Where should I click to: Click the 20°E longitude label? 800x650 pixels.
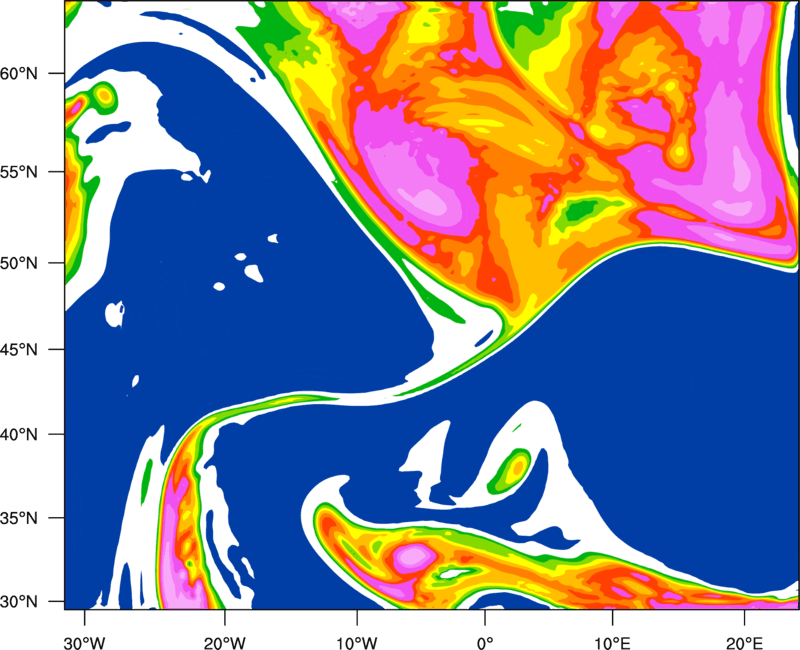click(x=744, y=643)
